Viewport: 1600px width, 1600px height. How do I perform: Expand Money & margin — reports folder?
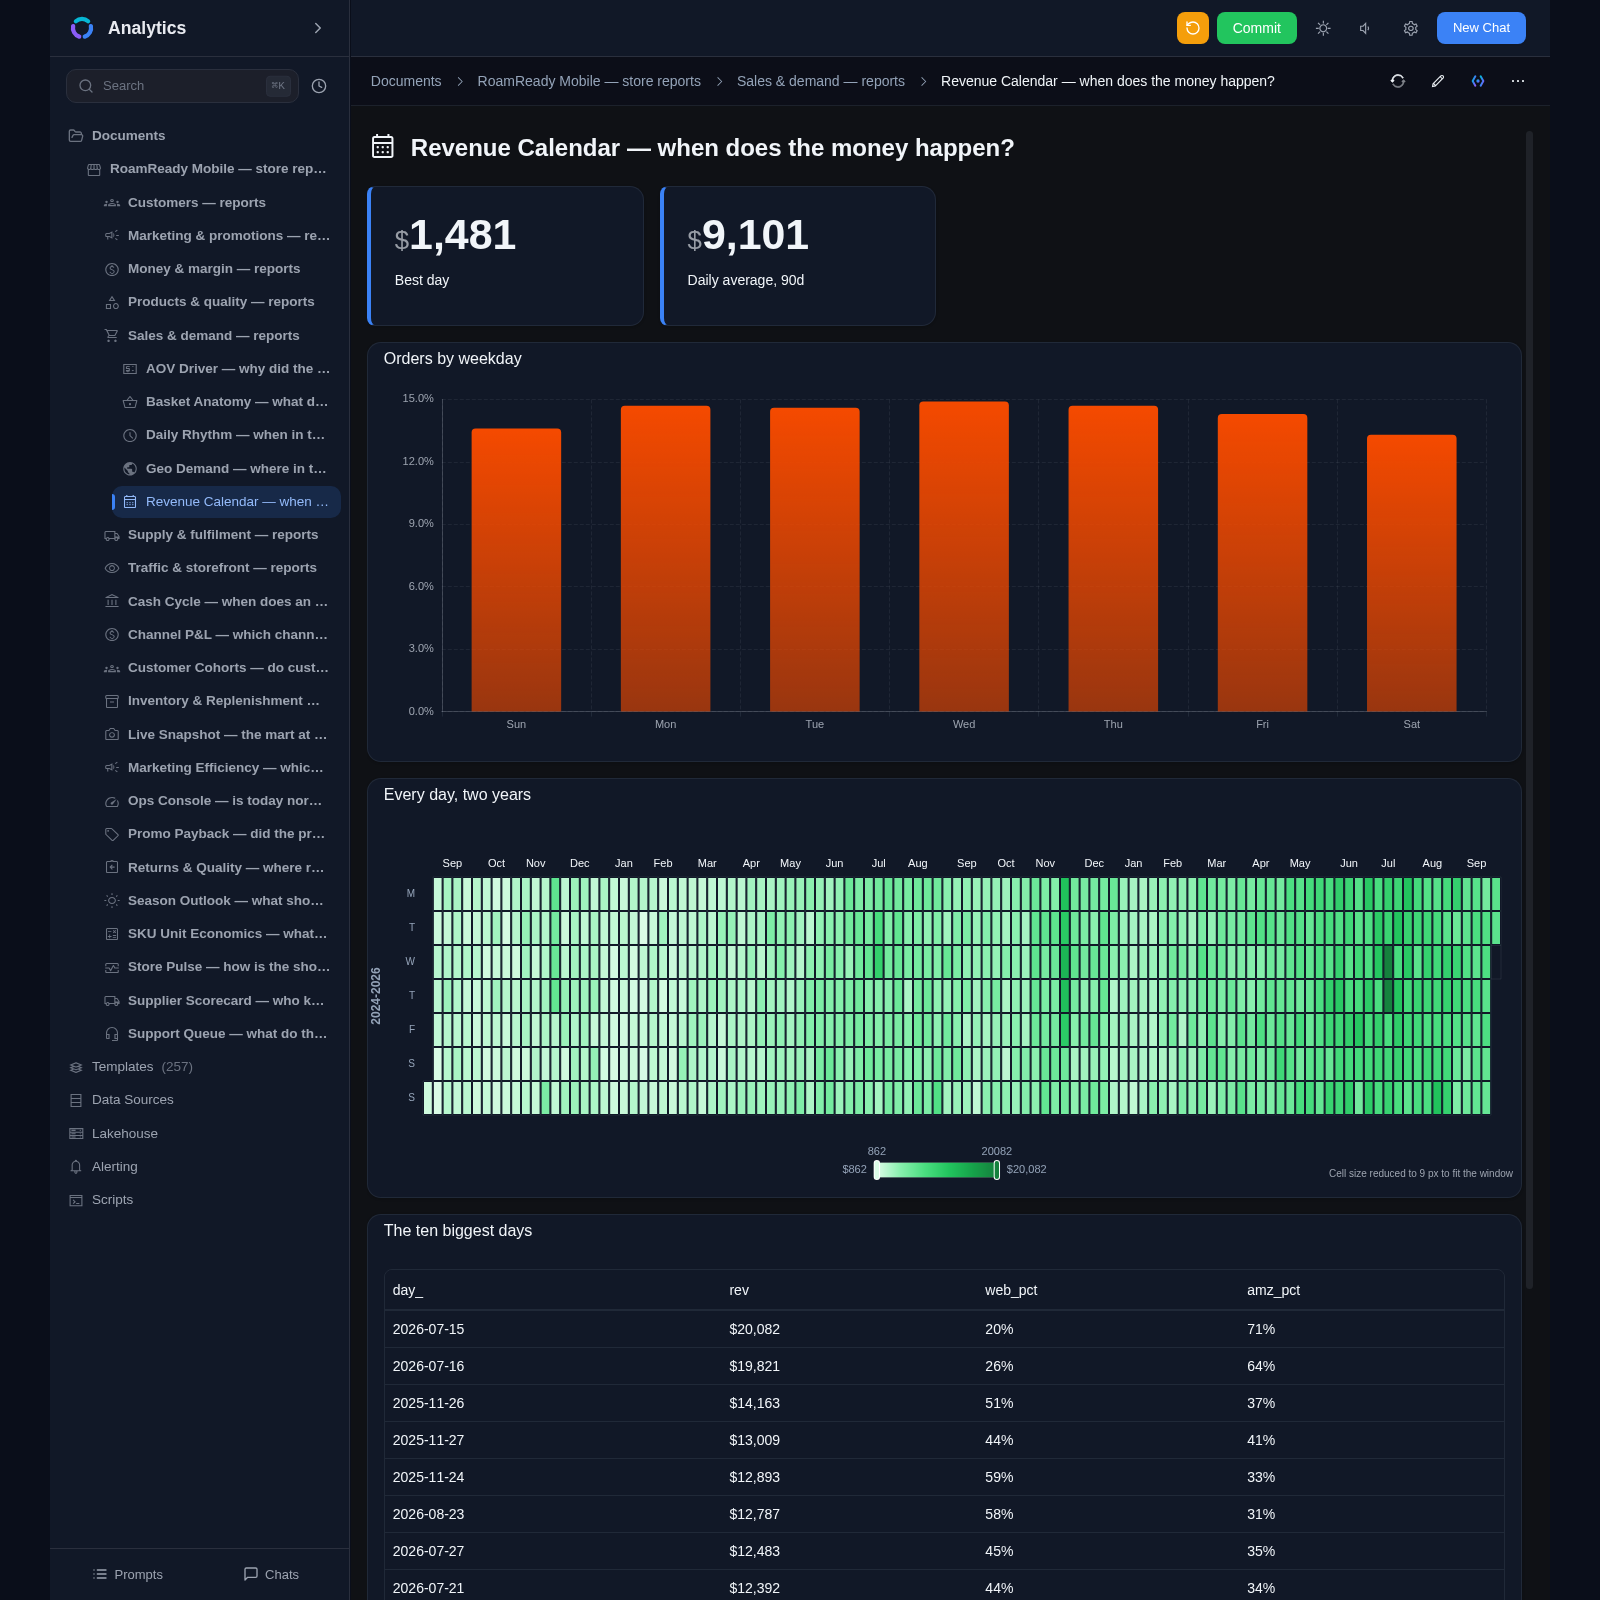pyautogui.click(x=213, y=269)
